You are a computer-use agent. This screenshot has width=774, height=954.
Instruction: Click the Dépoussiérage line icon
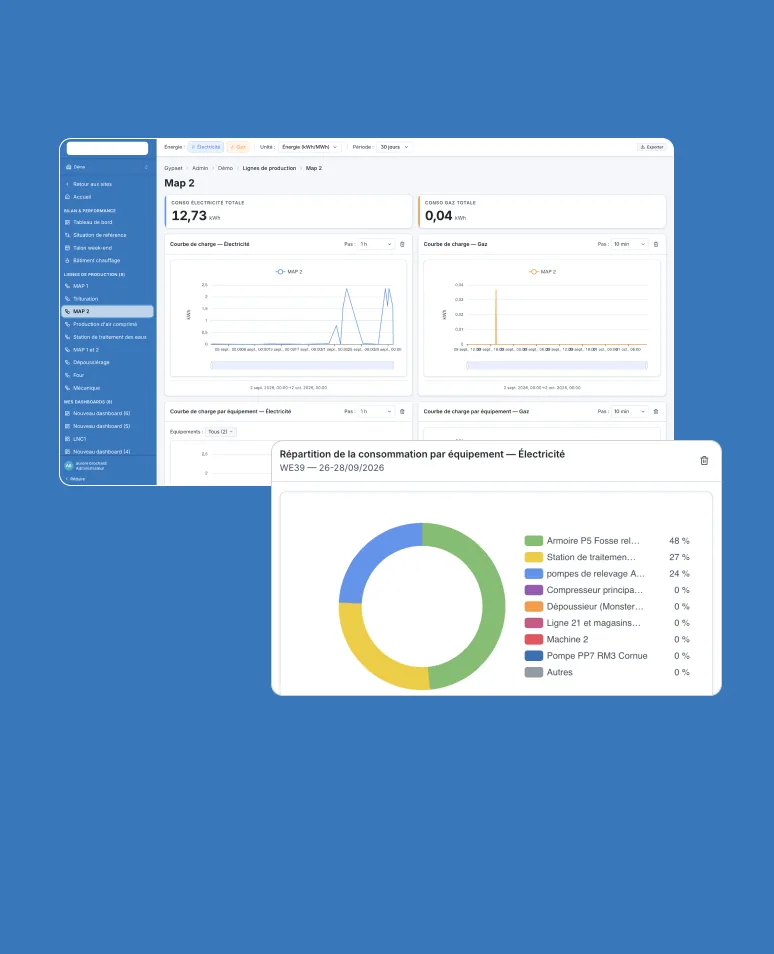coord(68,362)
